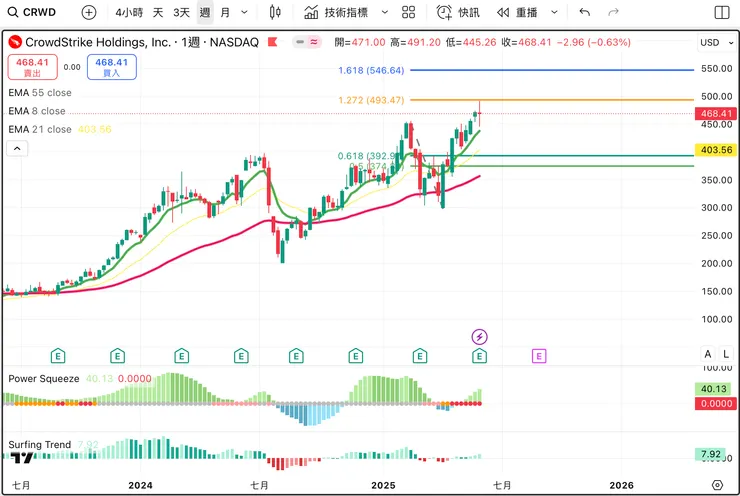The height and width of the screenshot is (496, 740).
Task: Select the 週 weekly timeframe
Action: click(205, 12)
